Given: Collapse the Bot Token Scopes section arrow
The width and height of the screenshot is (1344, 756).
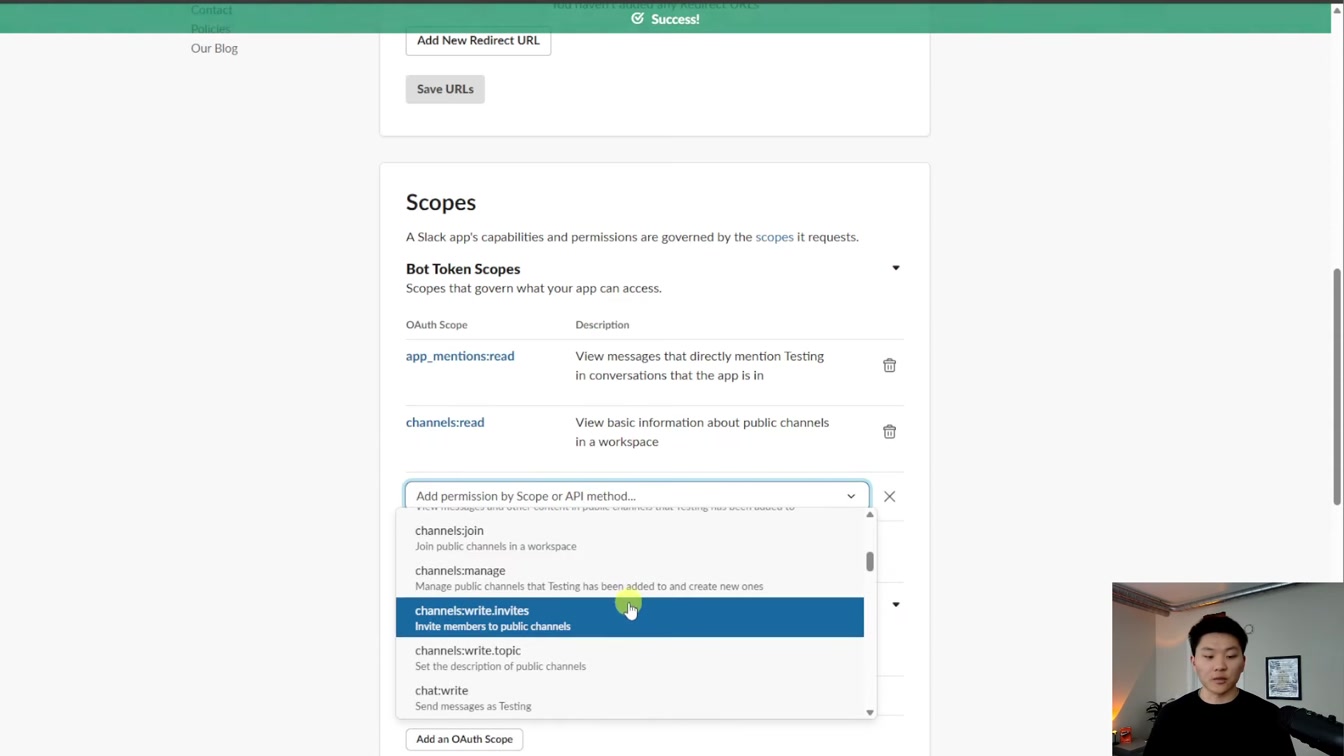Looking at the screenshot, I should pyautogui.click(x=896, y=268).
